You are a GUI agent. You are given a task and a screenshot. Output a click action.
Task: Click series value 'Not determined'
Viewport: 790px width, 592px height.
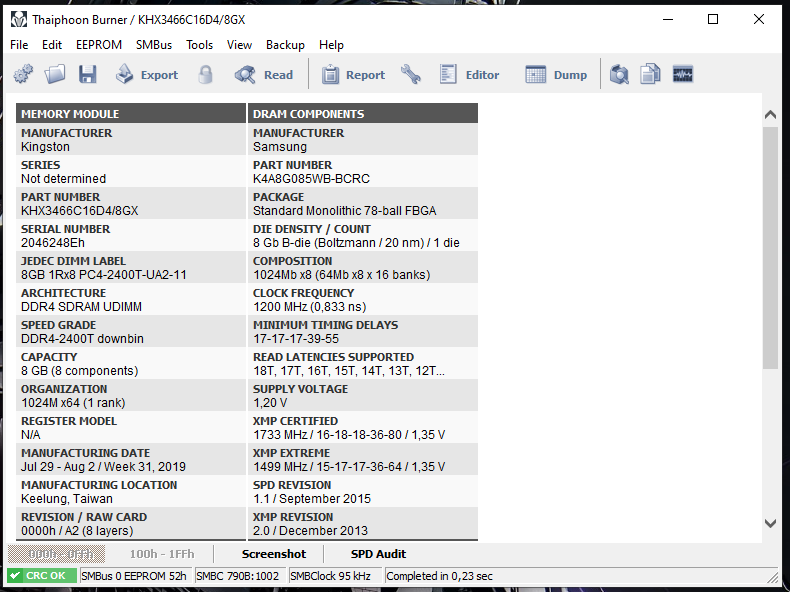click(x=63, y=179)
